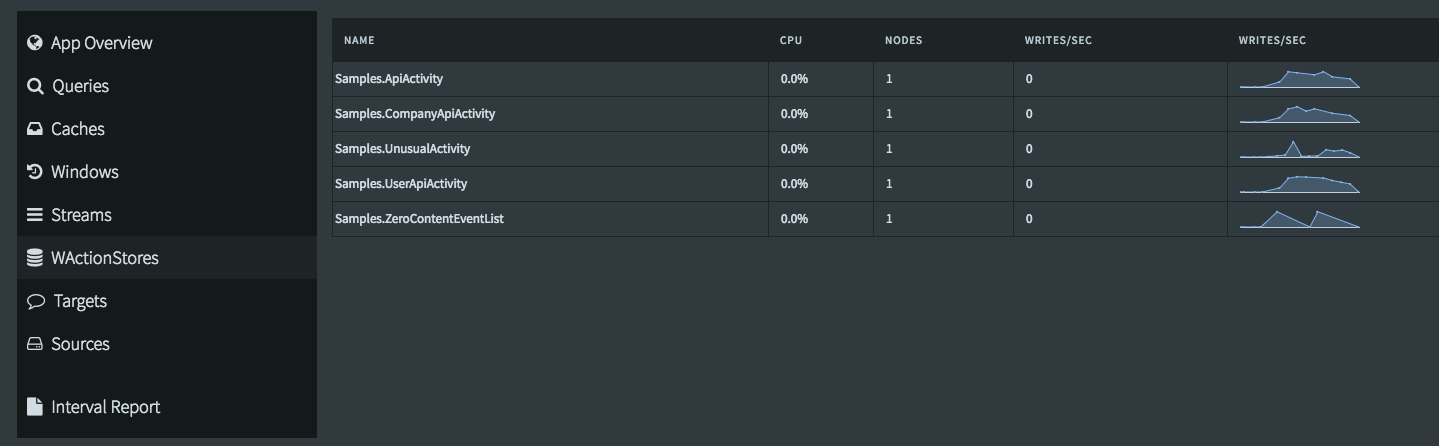Click the history clock icon for Windows
This screenshot has height=446, width=1439.
click(35, 172)
